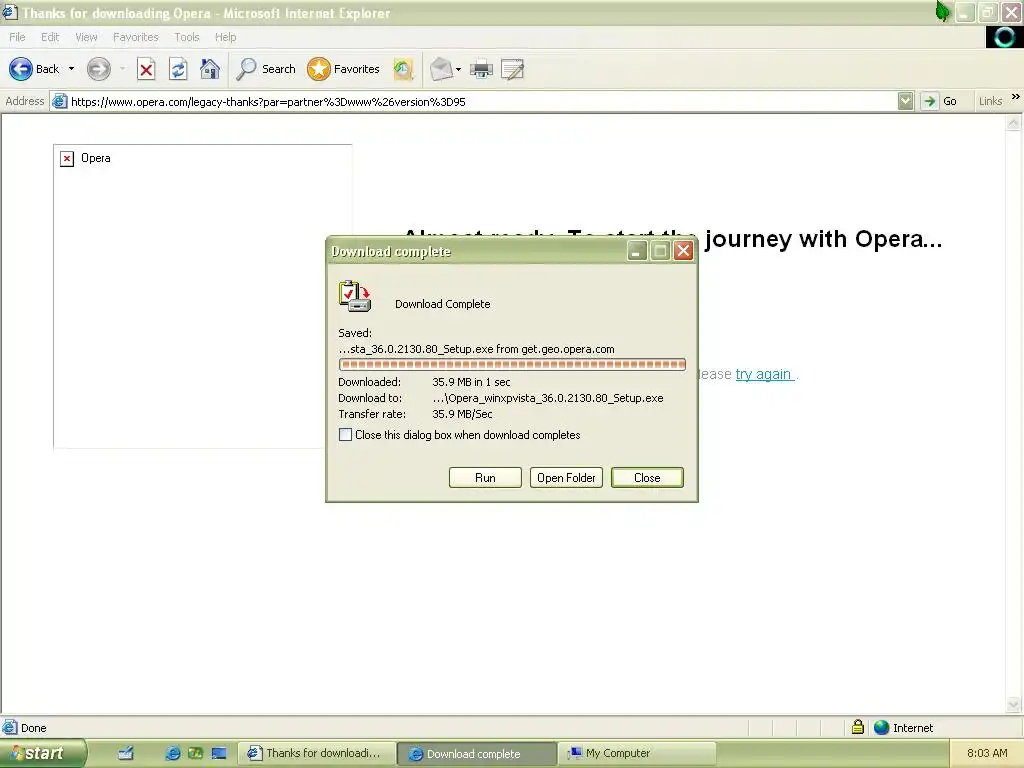The width and height of the screenshot is (1024, 768).
Task: Print the page with printer icon
Action: pyautogui.click(x=481, y=69)
